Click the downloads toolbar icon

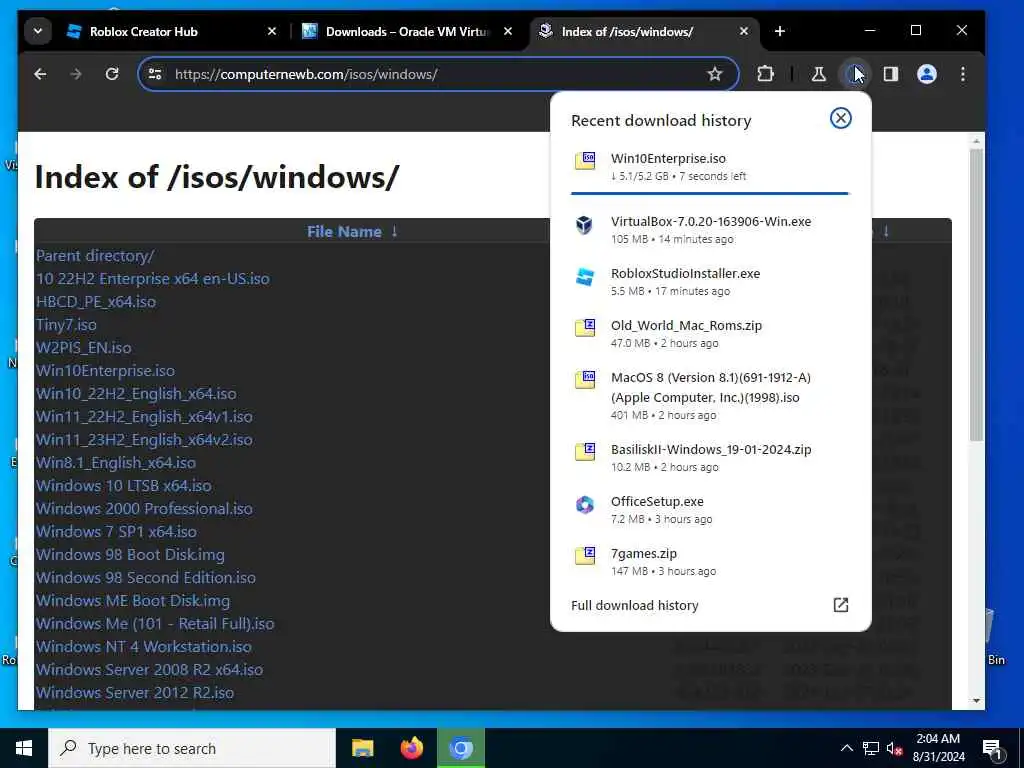point(854,74)
